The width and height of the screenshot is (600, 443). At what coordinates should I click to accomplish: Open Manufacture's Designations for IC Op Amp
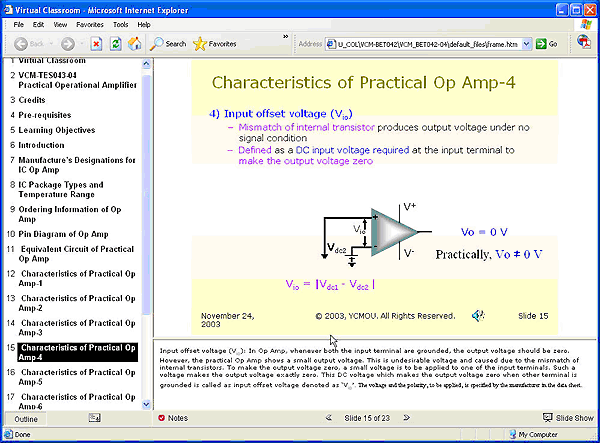tap(77, 165)
